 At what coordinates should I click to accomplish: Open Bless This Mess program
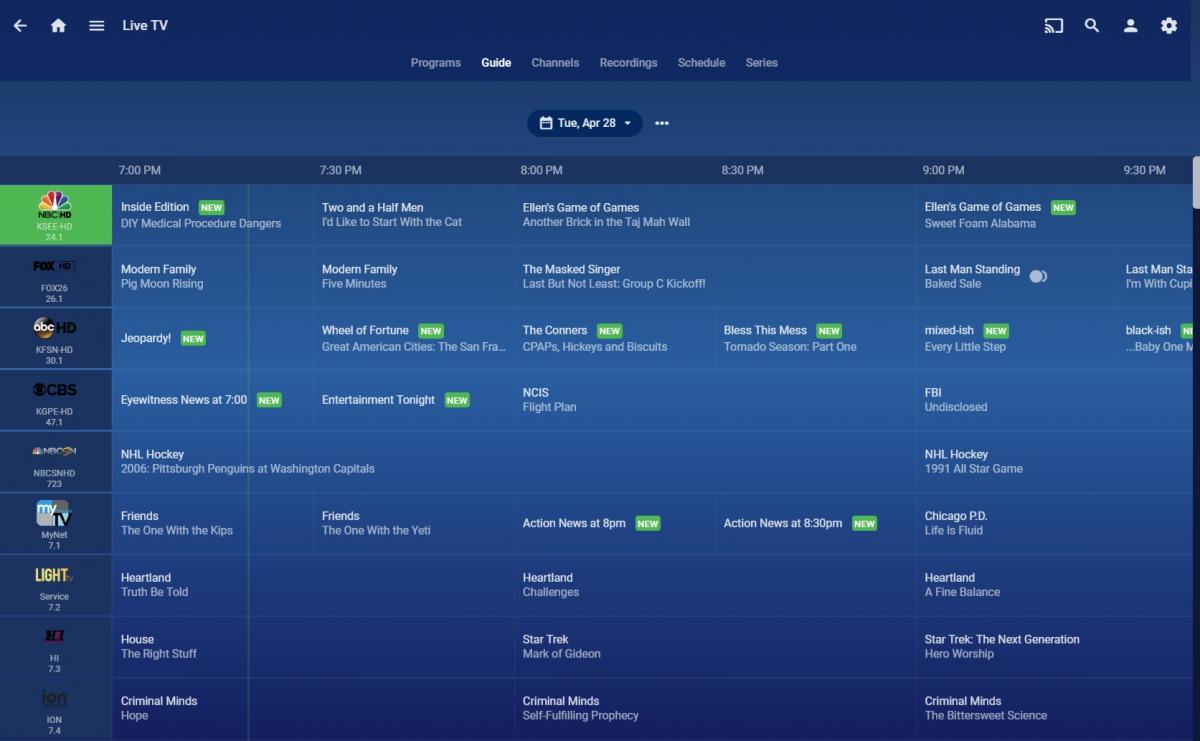click(x=816, y=338)
